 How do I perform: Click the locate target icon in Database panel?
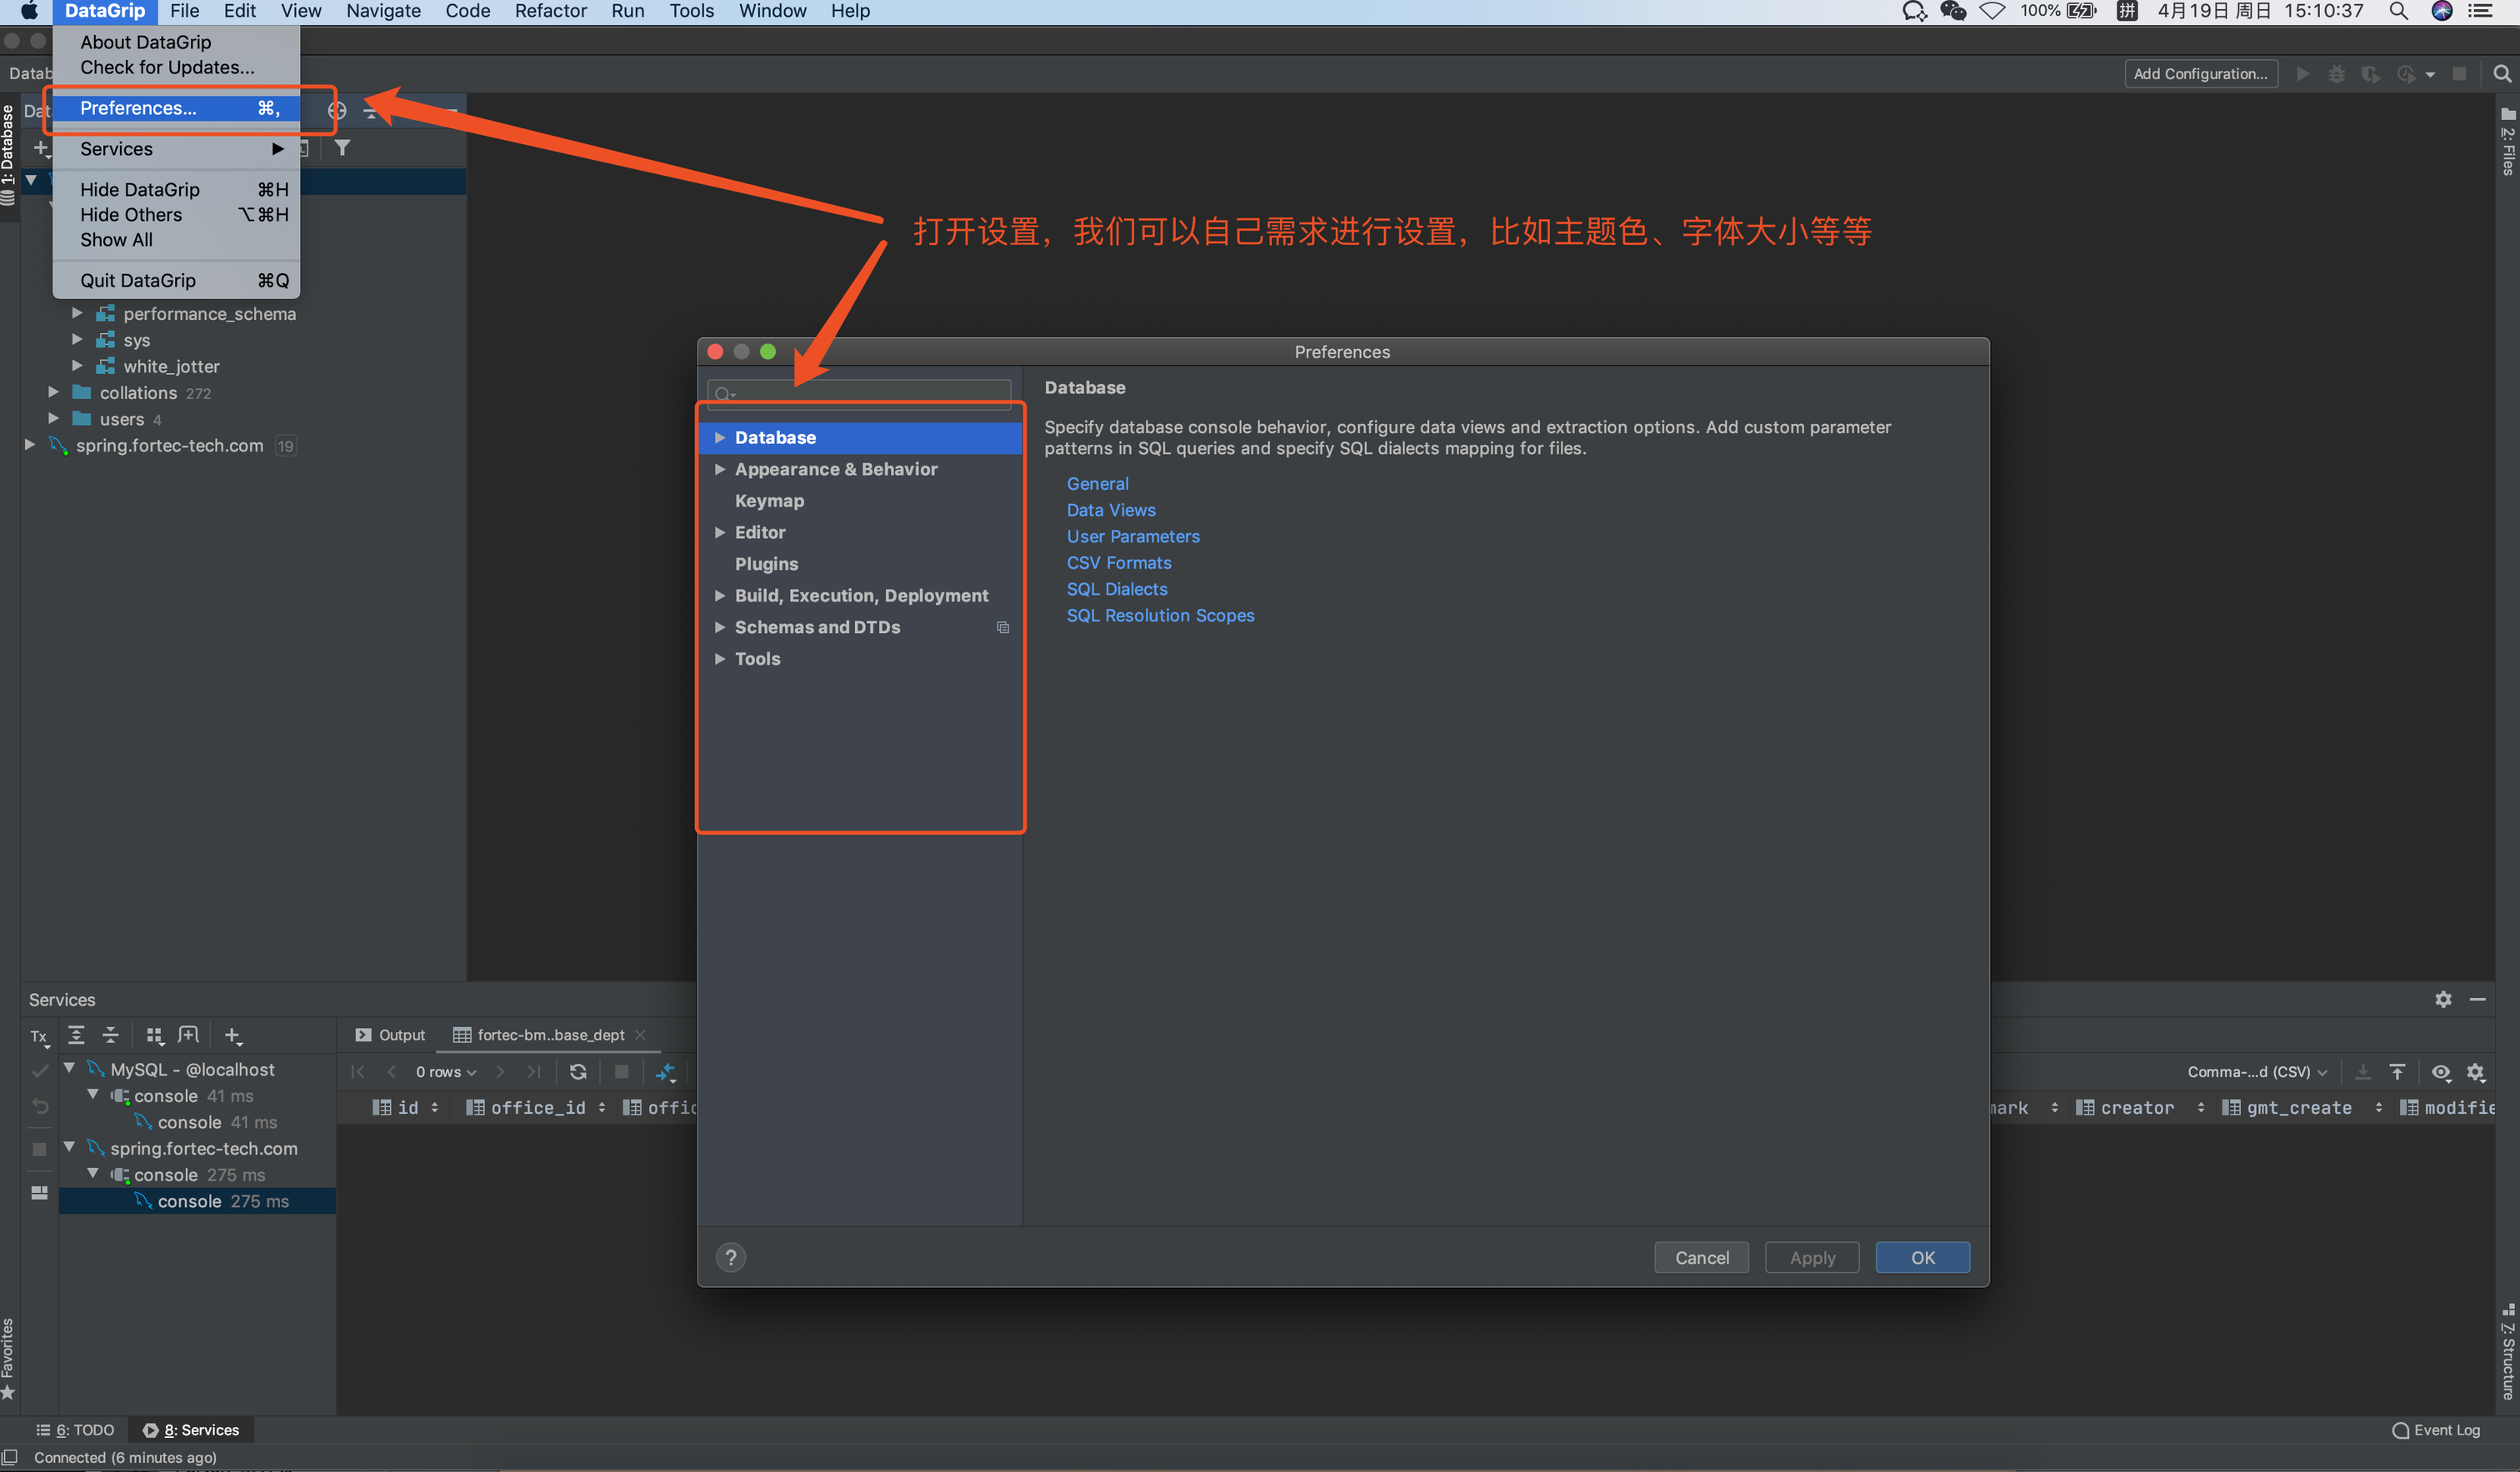(x=337, y=111)
